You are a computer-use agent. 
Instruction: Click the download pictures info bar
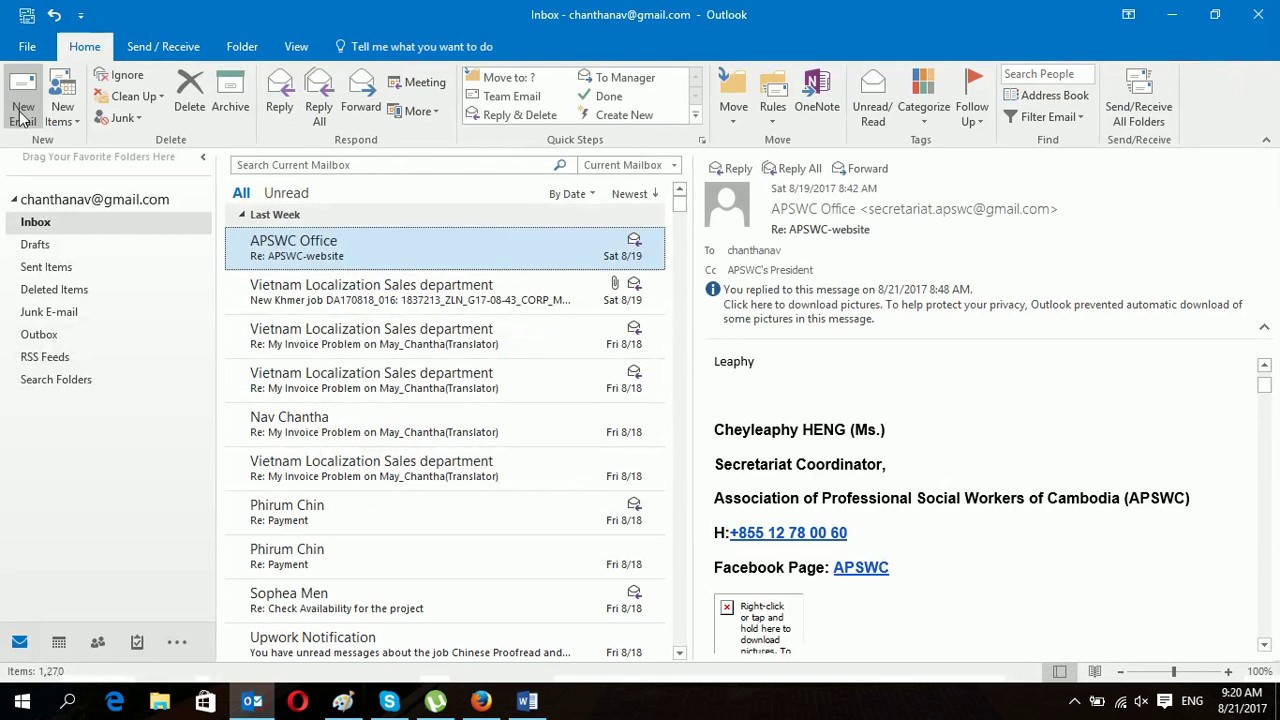coord(982,311)
